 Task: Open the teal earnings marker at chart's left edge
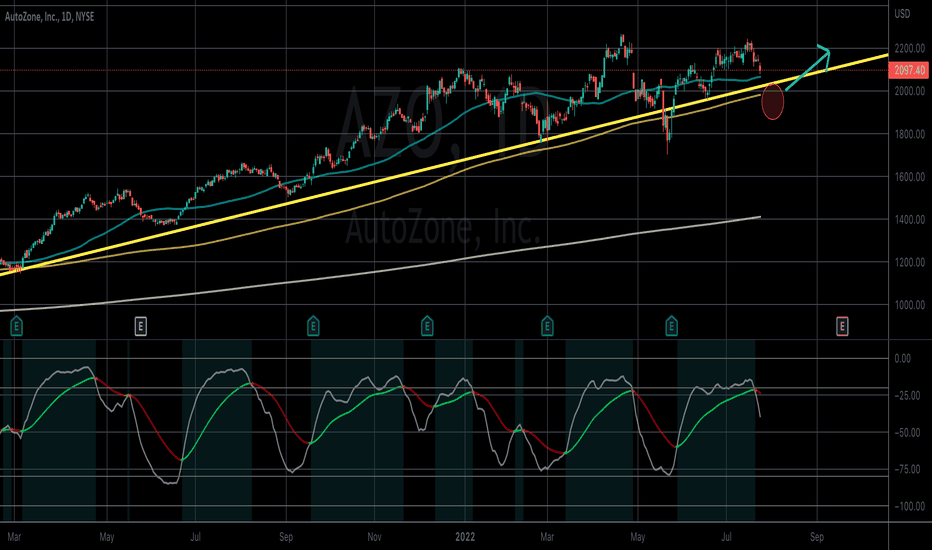[17, 326]
